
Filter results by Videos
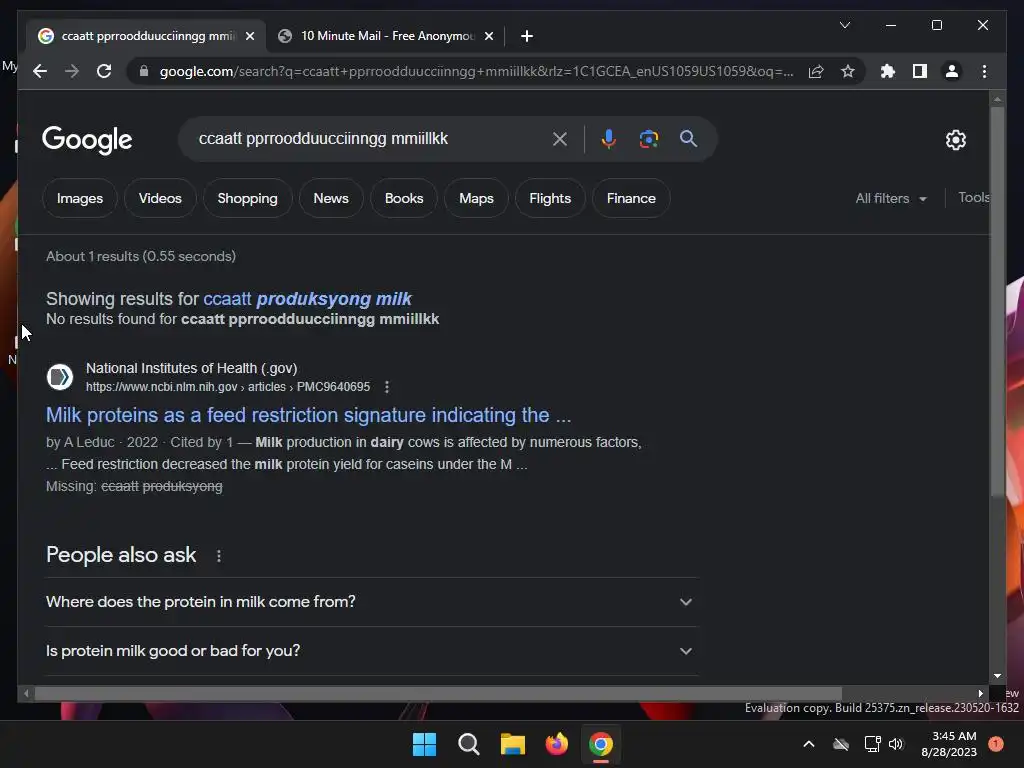160,199
